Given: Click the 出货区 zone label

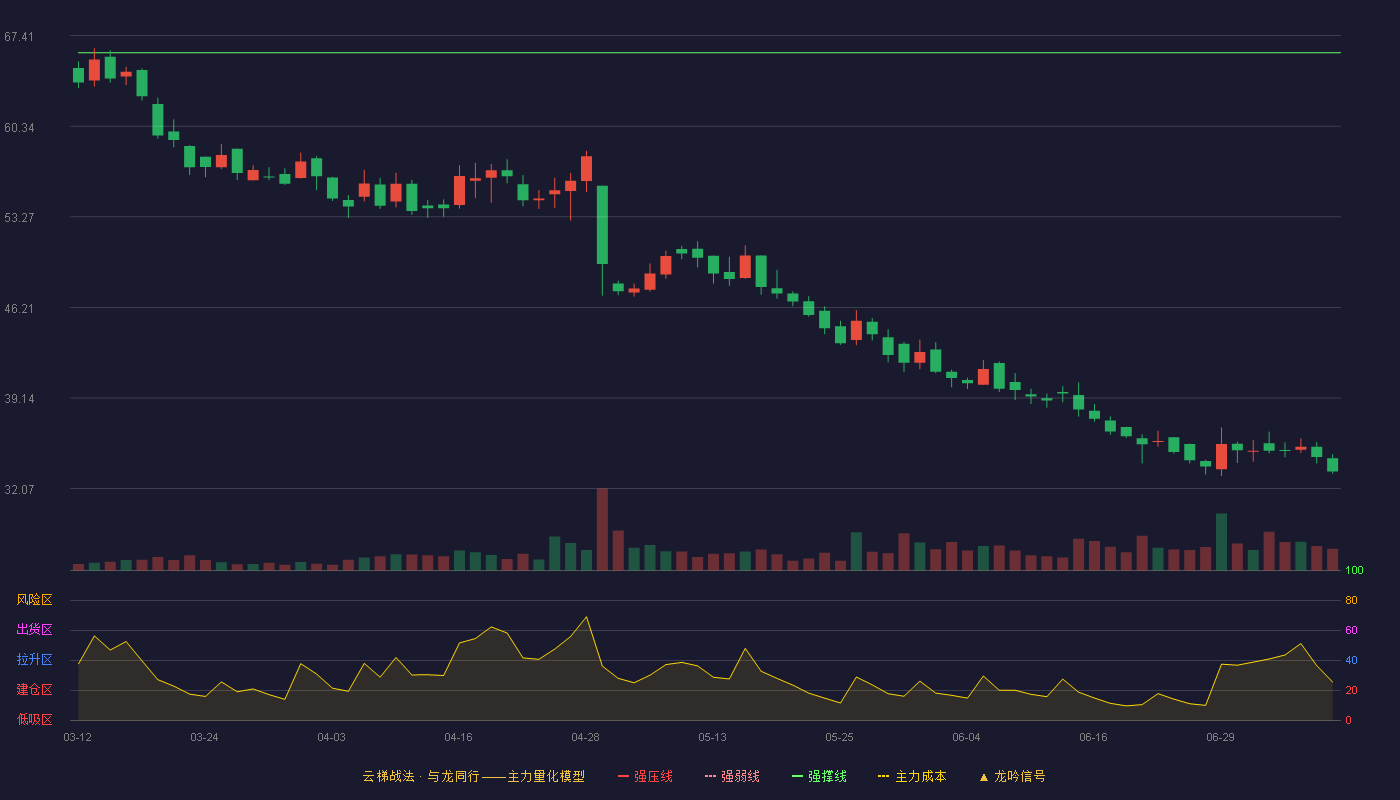Looking at the screenshot, I should pyautogui.click(x=34, y=630).
